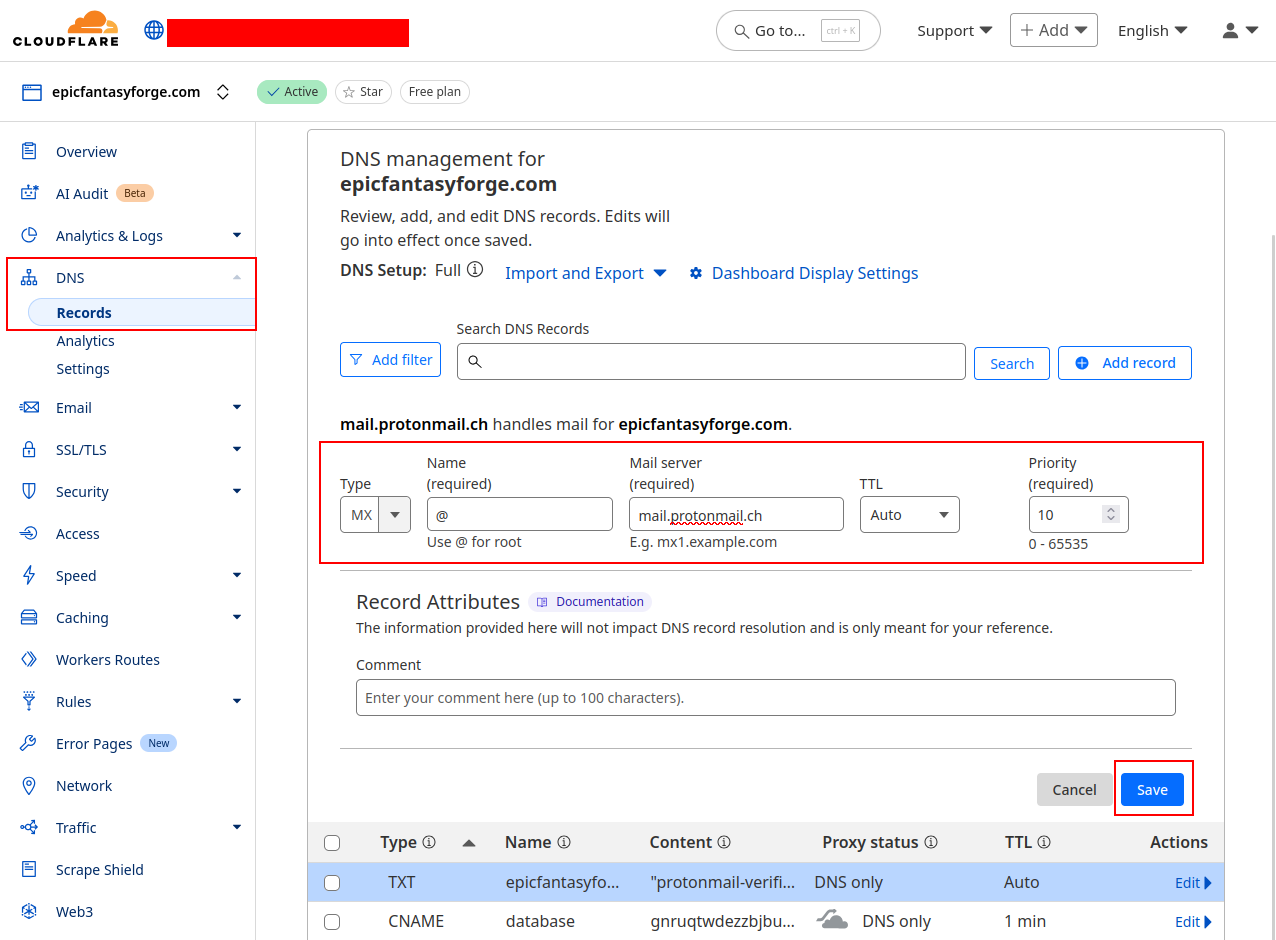Focus the Mail server input field
1276x940 pixels.
tap(736, 515)
